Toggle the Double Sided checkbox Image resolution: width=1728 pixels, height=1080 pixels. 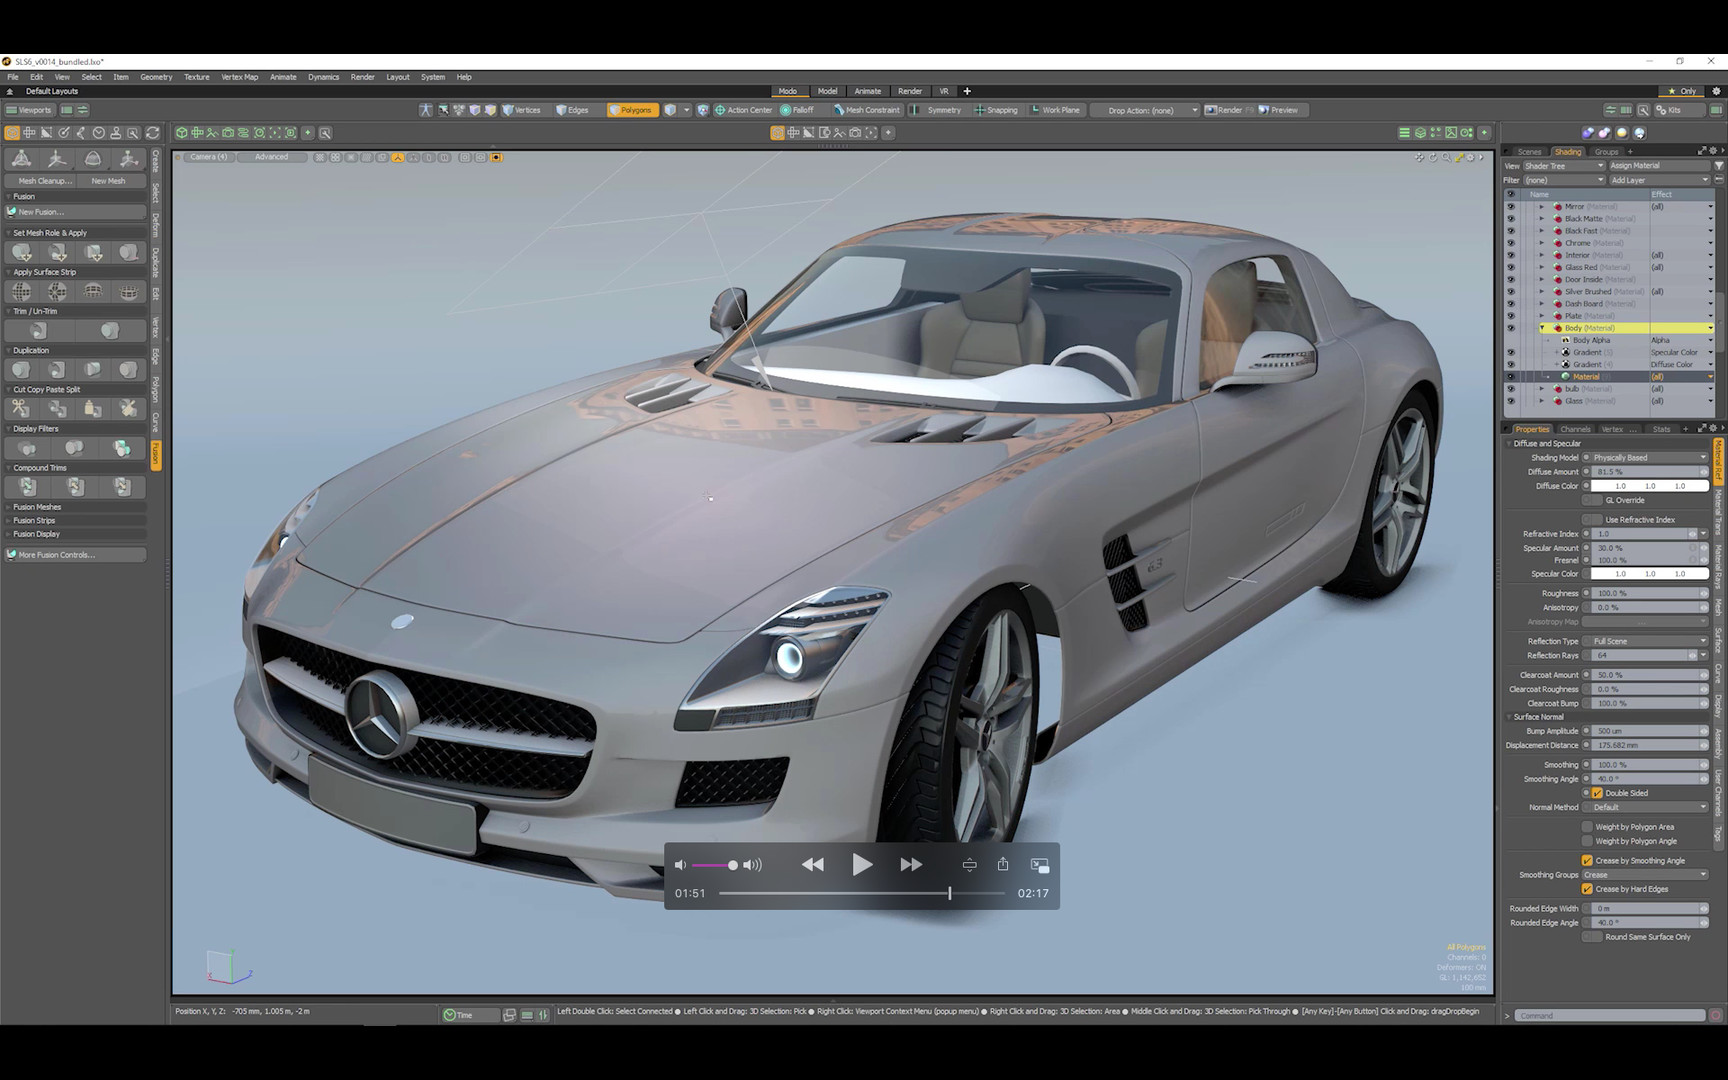coord(1597,793)
